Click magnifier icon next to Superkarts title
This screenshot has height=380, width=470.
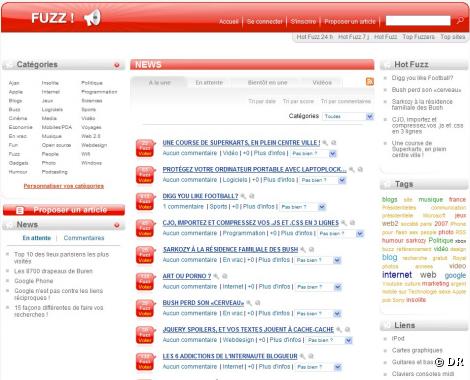coord(325,143)
